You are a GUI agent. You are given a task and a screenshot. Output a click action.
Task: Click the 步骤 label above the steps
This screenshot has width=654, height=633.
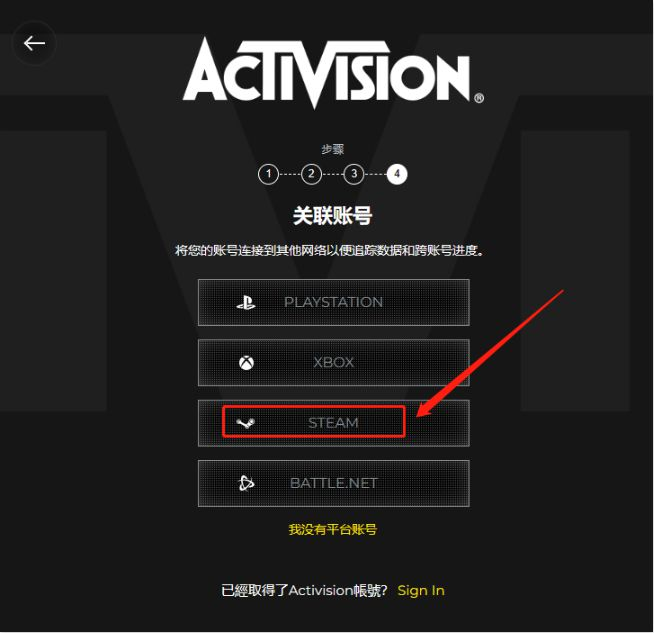(332, 149)
